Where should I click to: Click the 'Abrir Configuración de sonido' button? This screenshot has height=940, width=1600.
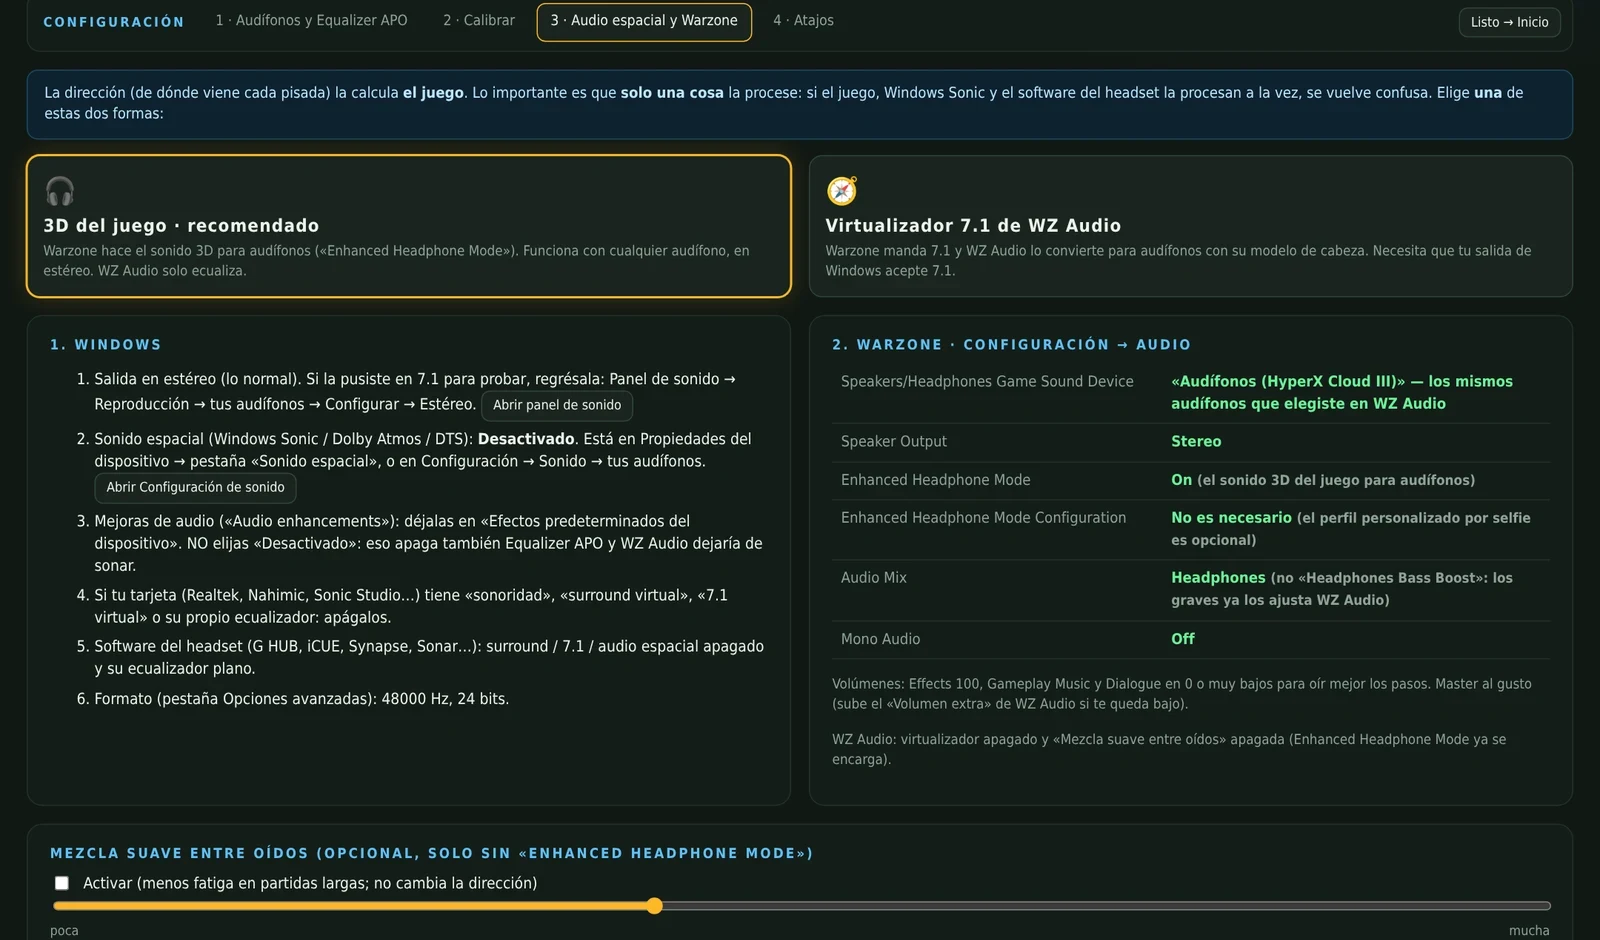(195, 487)
